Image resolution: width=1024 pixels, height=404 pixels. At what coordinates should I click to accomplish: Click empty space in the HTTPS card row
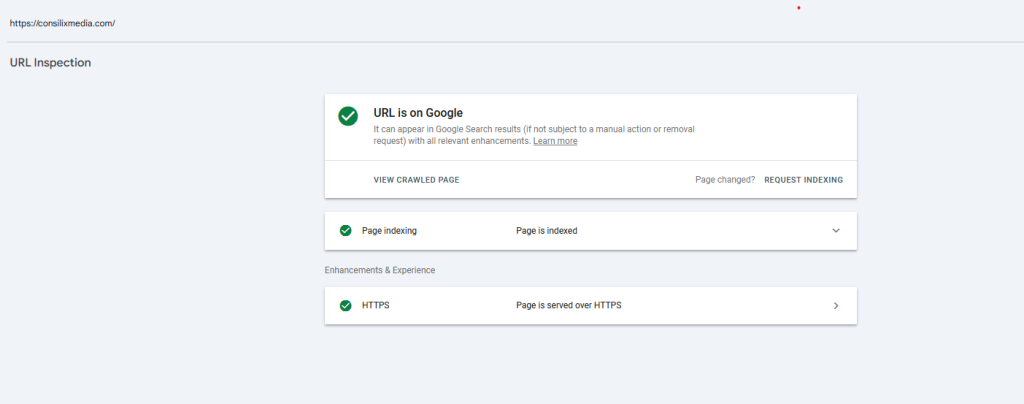[730, 305]
